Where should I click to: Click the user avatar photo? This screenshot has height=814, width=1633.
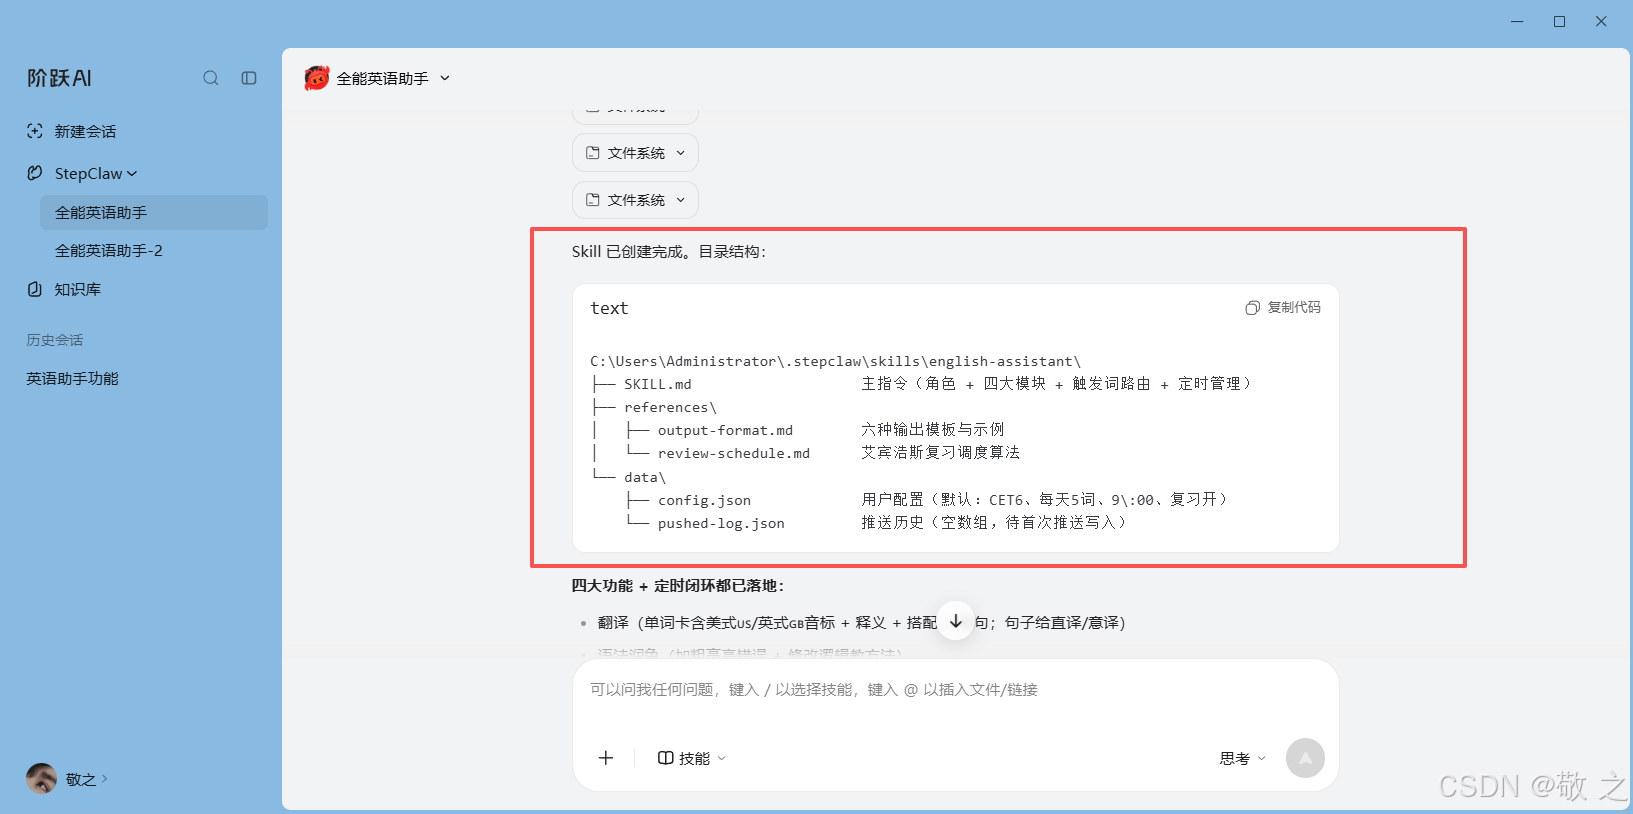41,778
